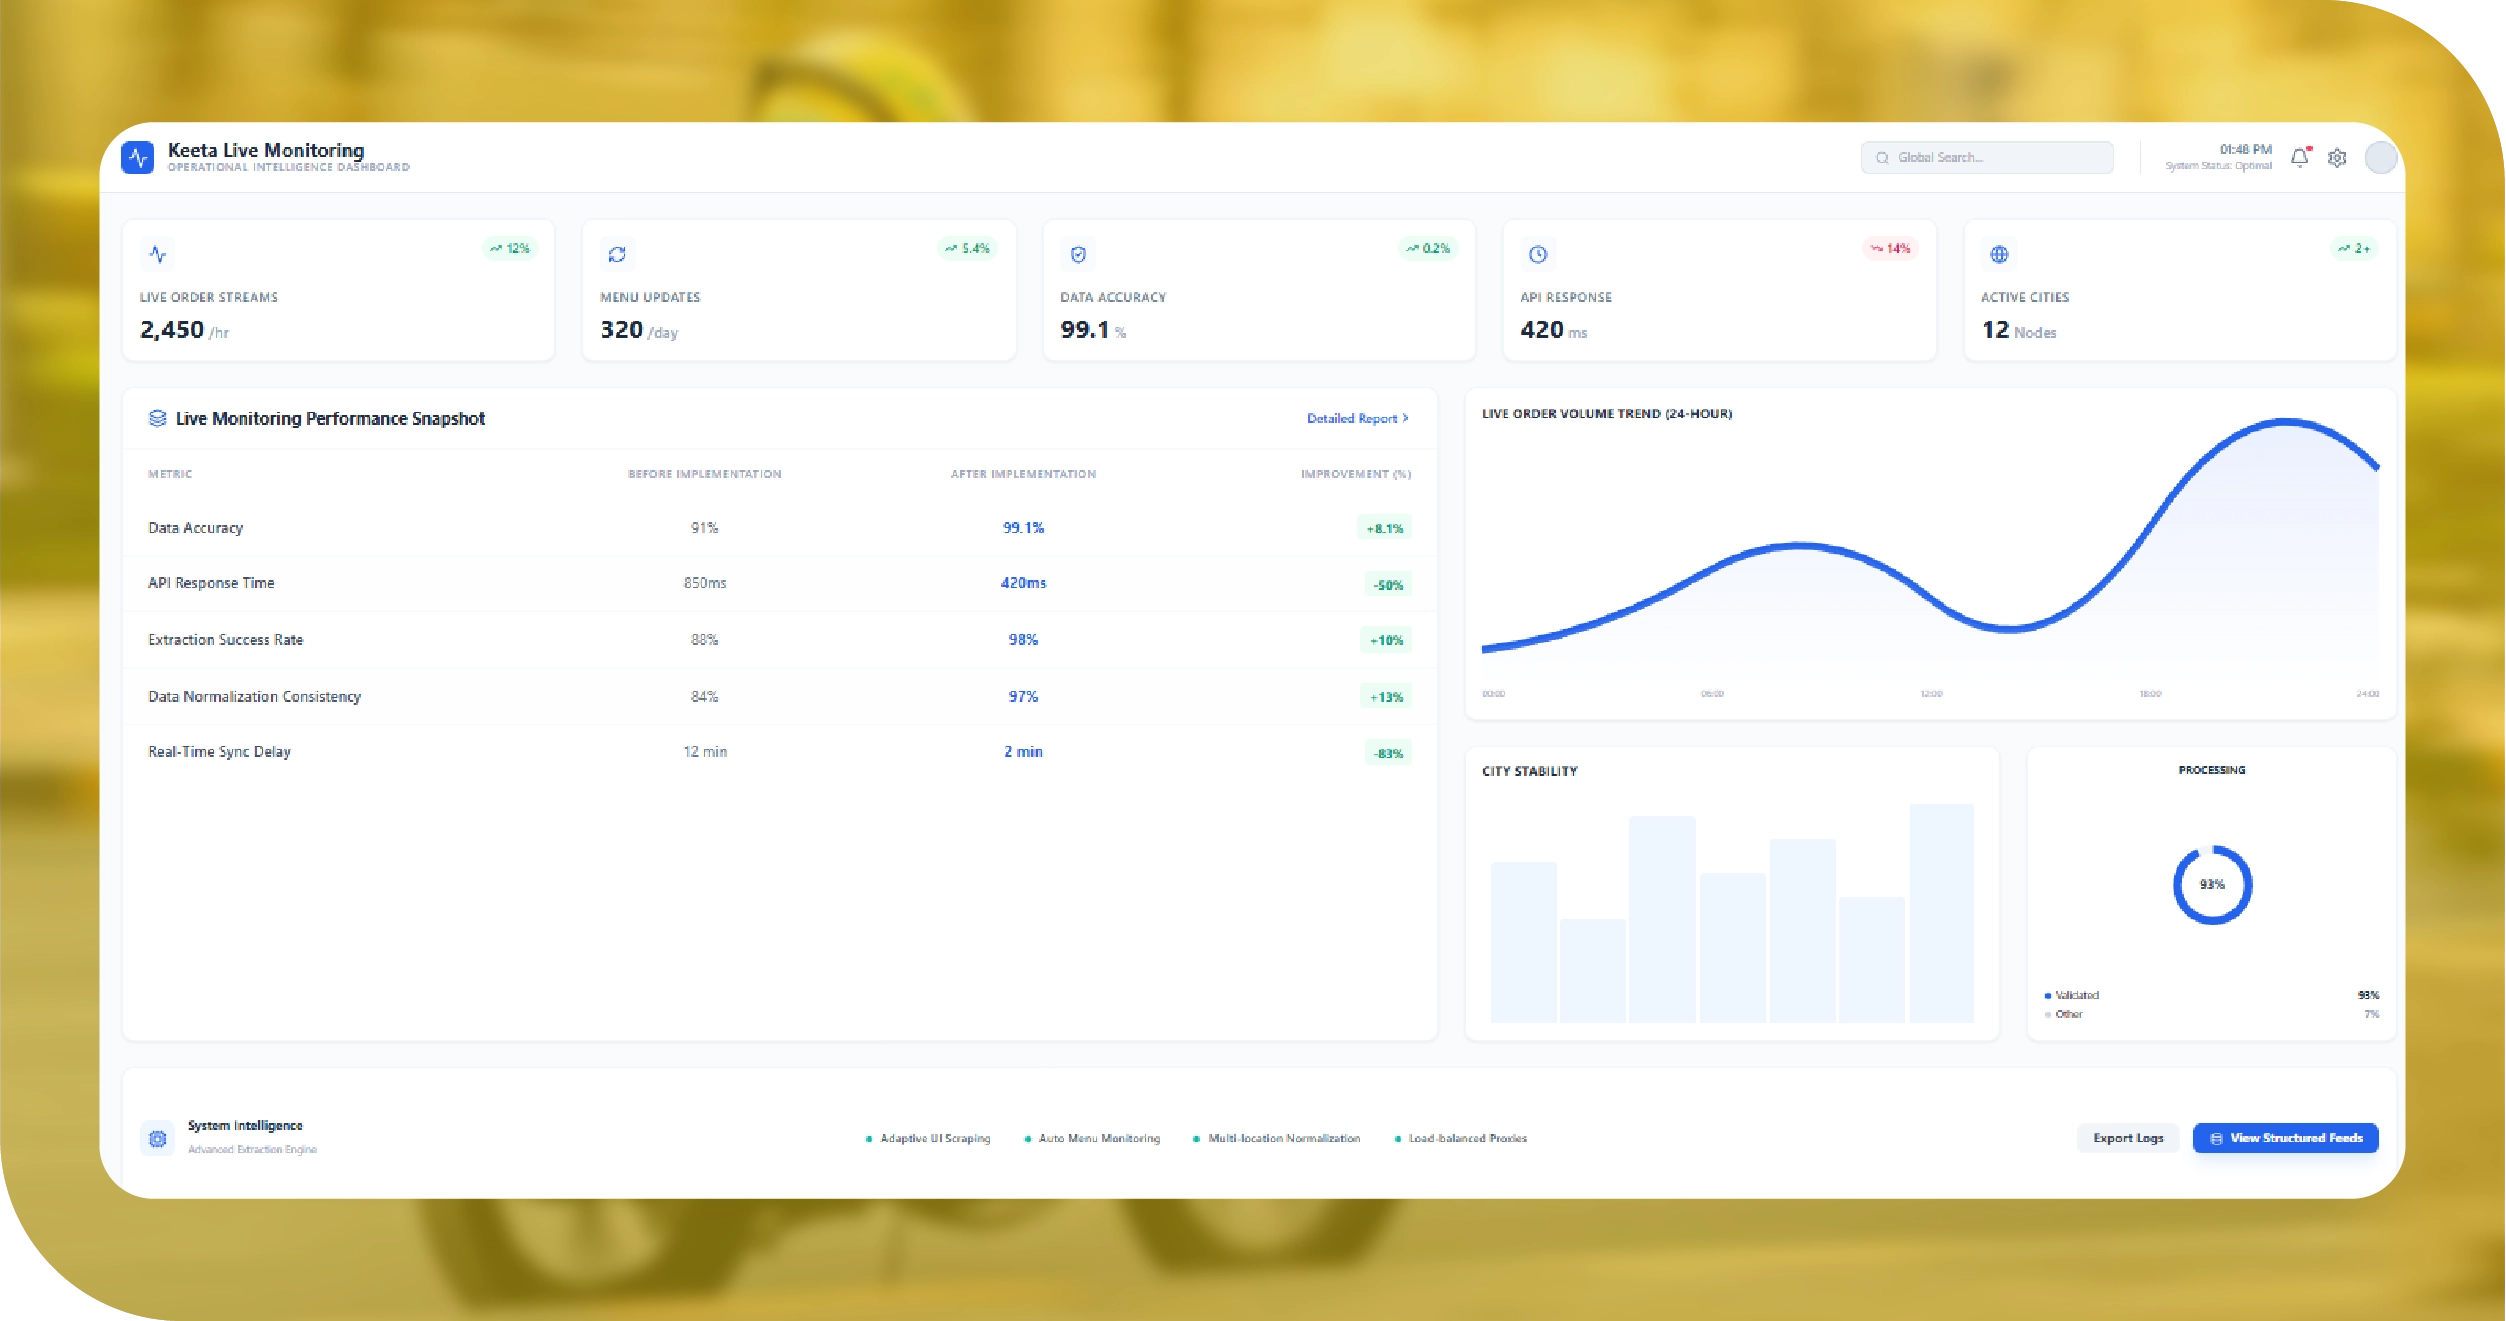Click the tallest City Stability bar
The image size is (2506, 1321).
click(1941, 910)
